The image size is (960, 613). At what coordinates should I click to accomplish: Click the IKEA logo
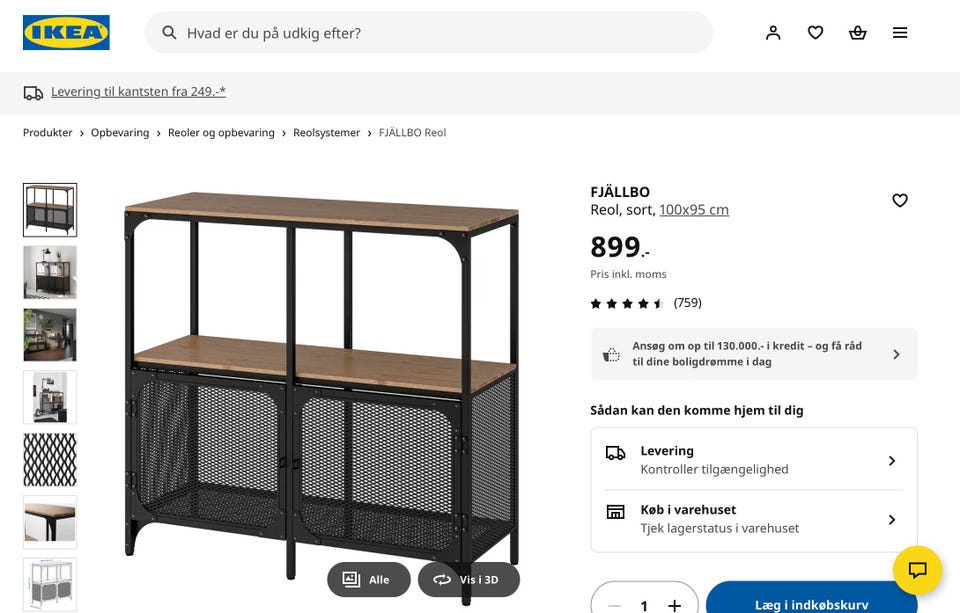coord(66,33)
